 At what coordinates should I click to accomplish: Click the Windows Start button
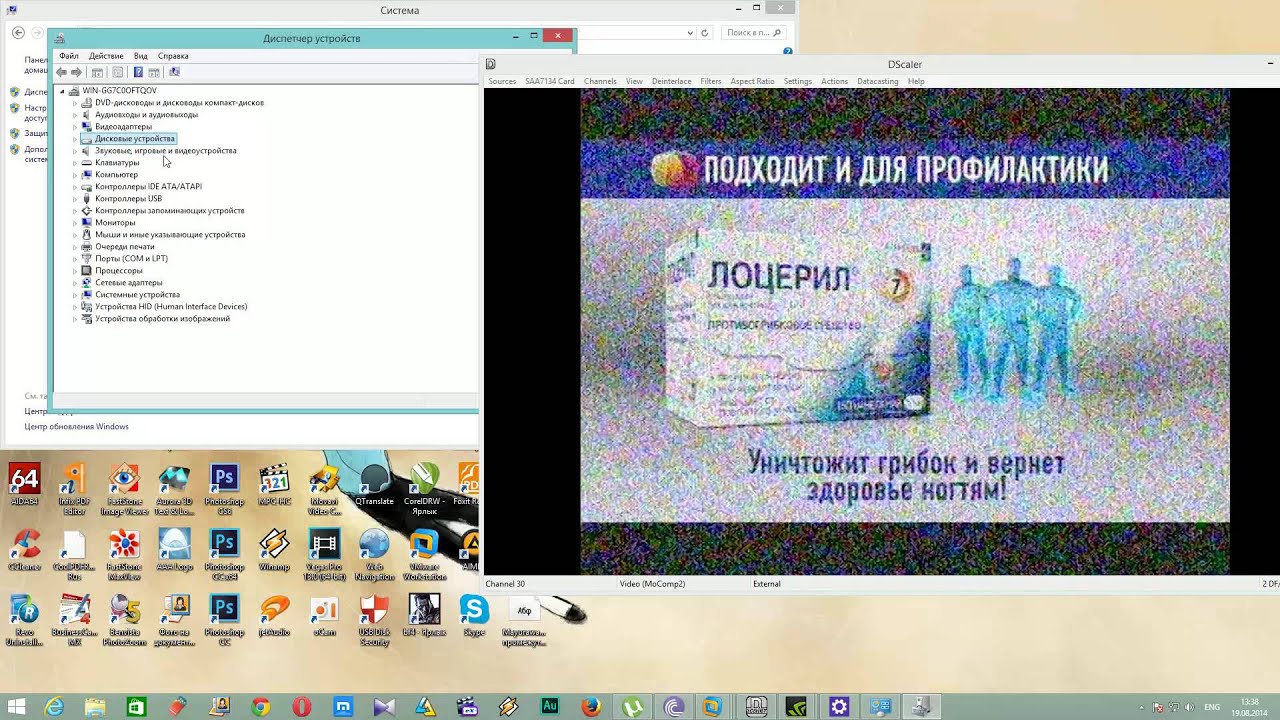[x=18, y=707]
